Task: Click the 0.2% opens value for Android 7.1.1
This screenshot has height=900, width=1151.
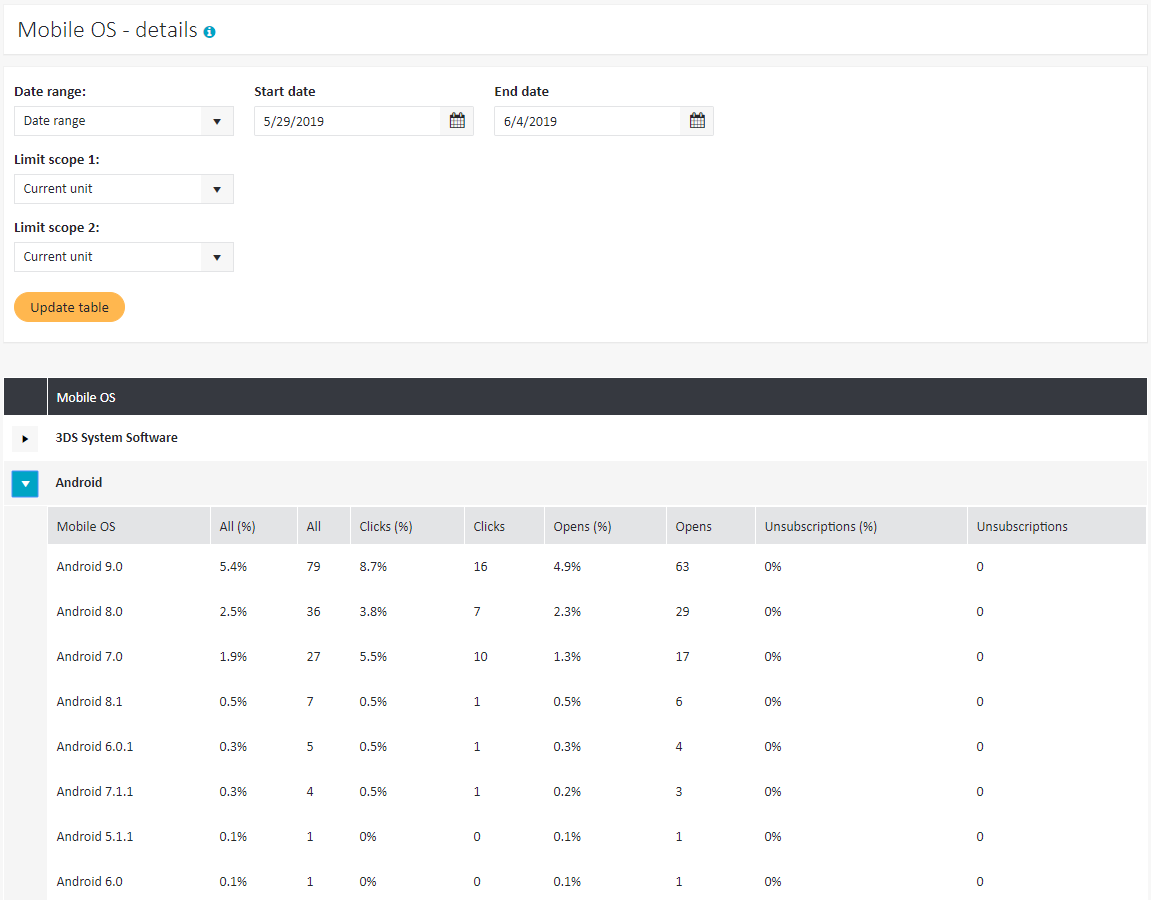Action: (567, 791)
